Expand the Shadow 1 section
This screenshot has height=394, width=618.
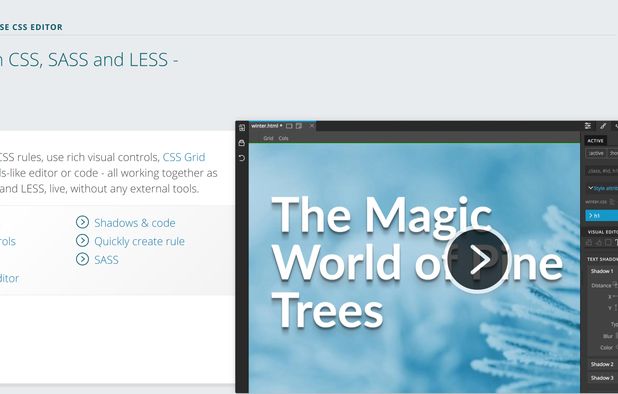(x=602, y=271)
